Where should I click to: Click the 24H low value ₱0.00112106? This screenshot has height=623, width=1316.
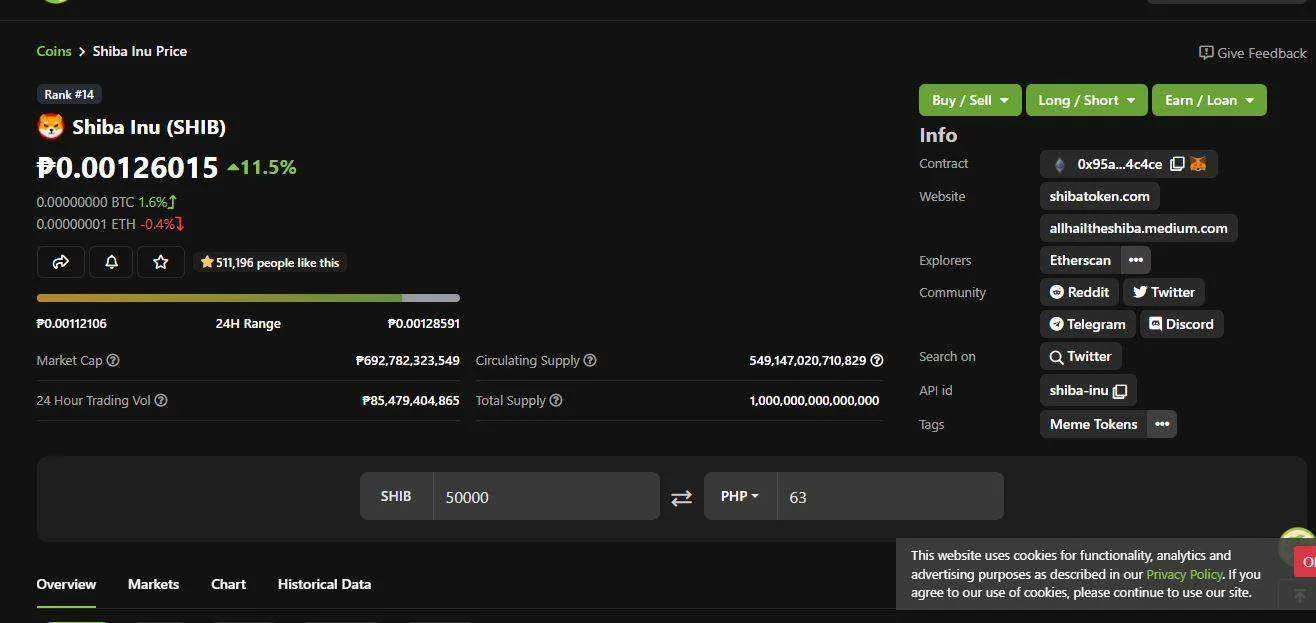click(72, 323)
